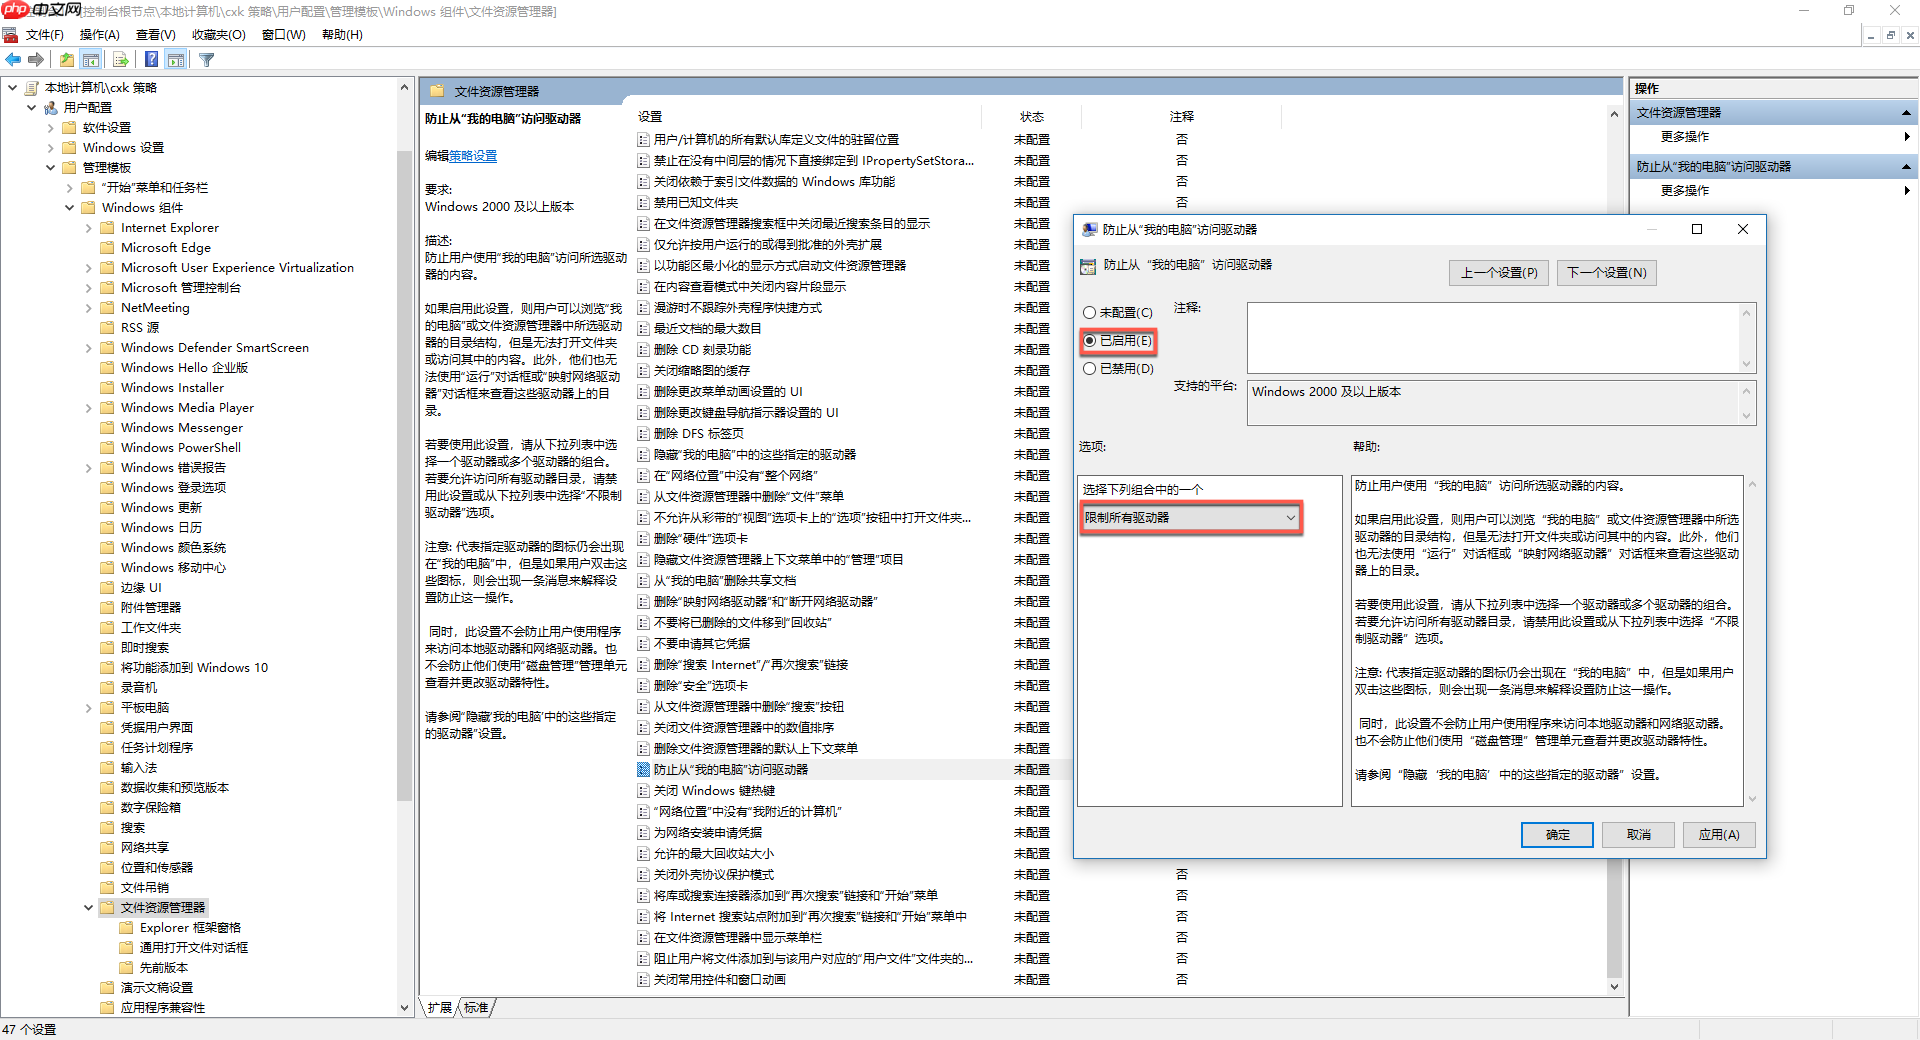Click the gray Forward arrow in toolbar
This screenshot has height=1040, width=1920.
[36, 60]
